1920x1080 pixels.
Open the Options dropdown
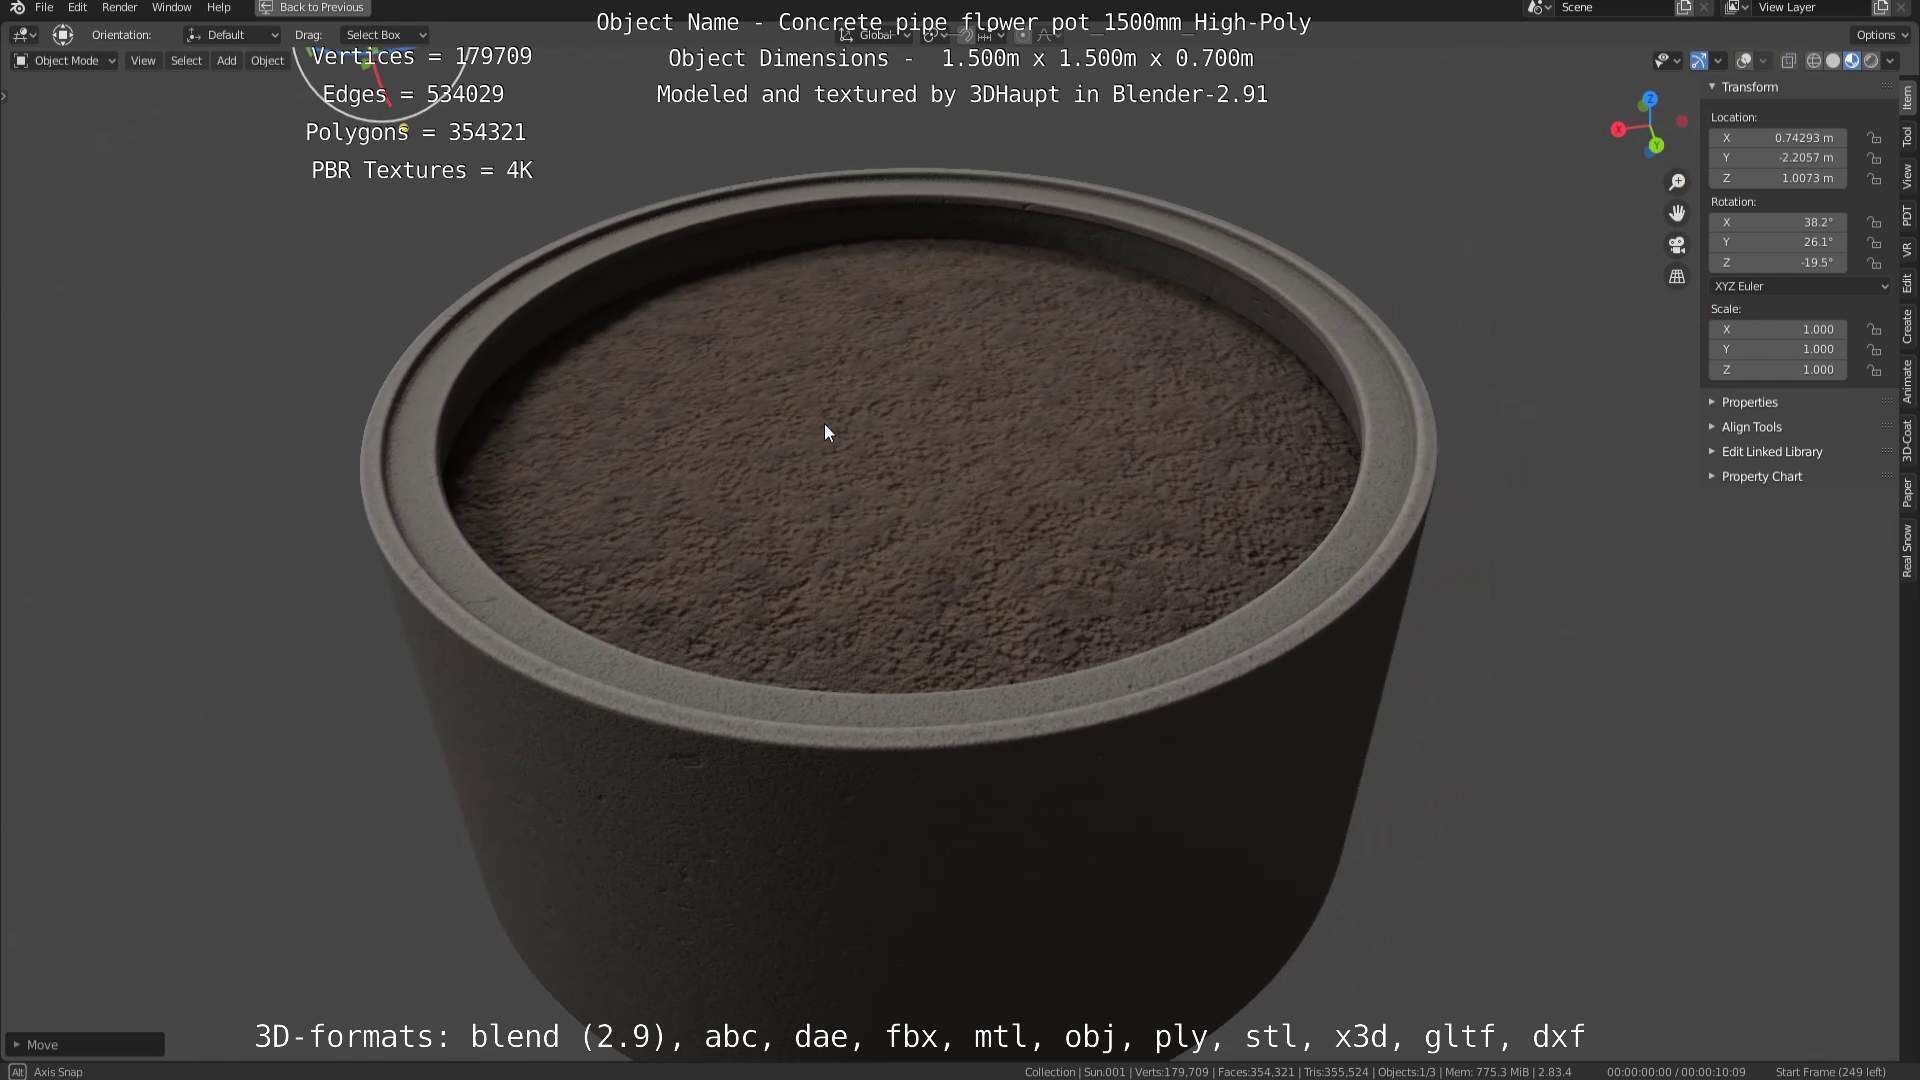1882,35
